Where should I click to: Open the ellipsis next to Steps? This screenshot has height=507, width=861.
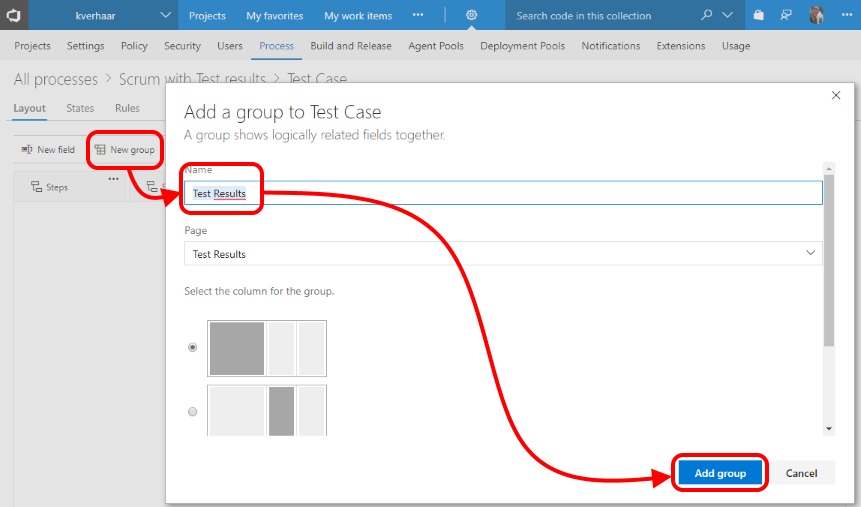113,179
